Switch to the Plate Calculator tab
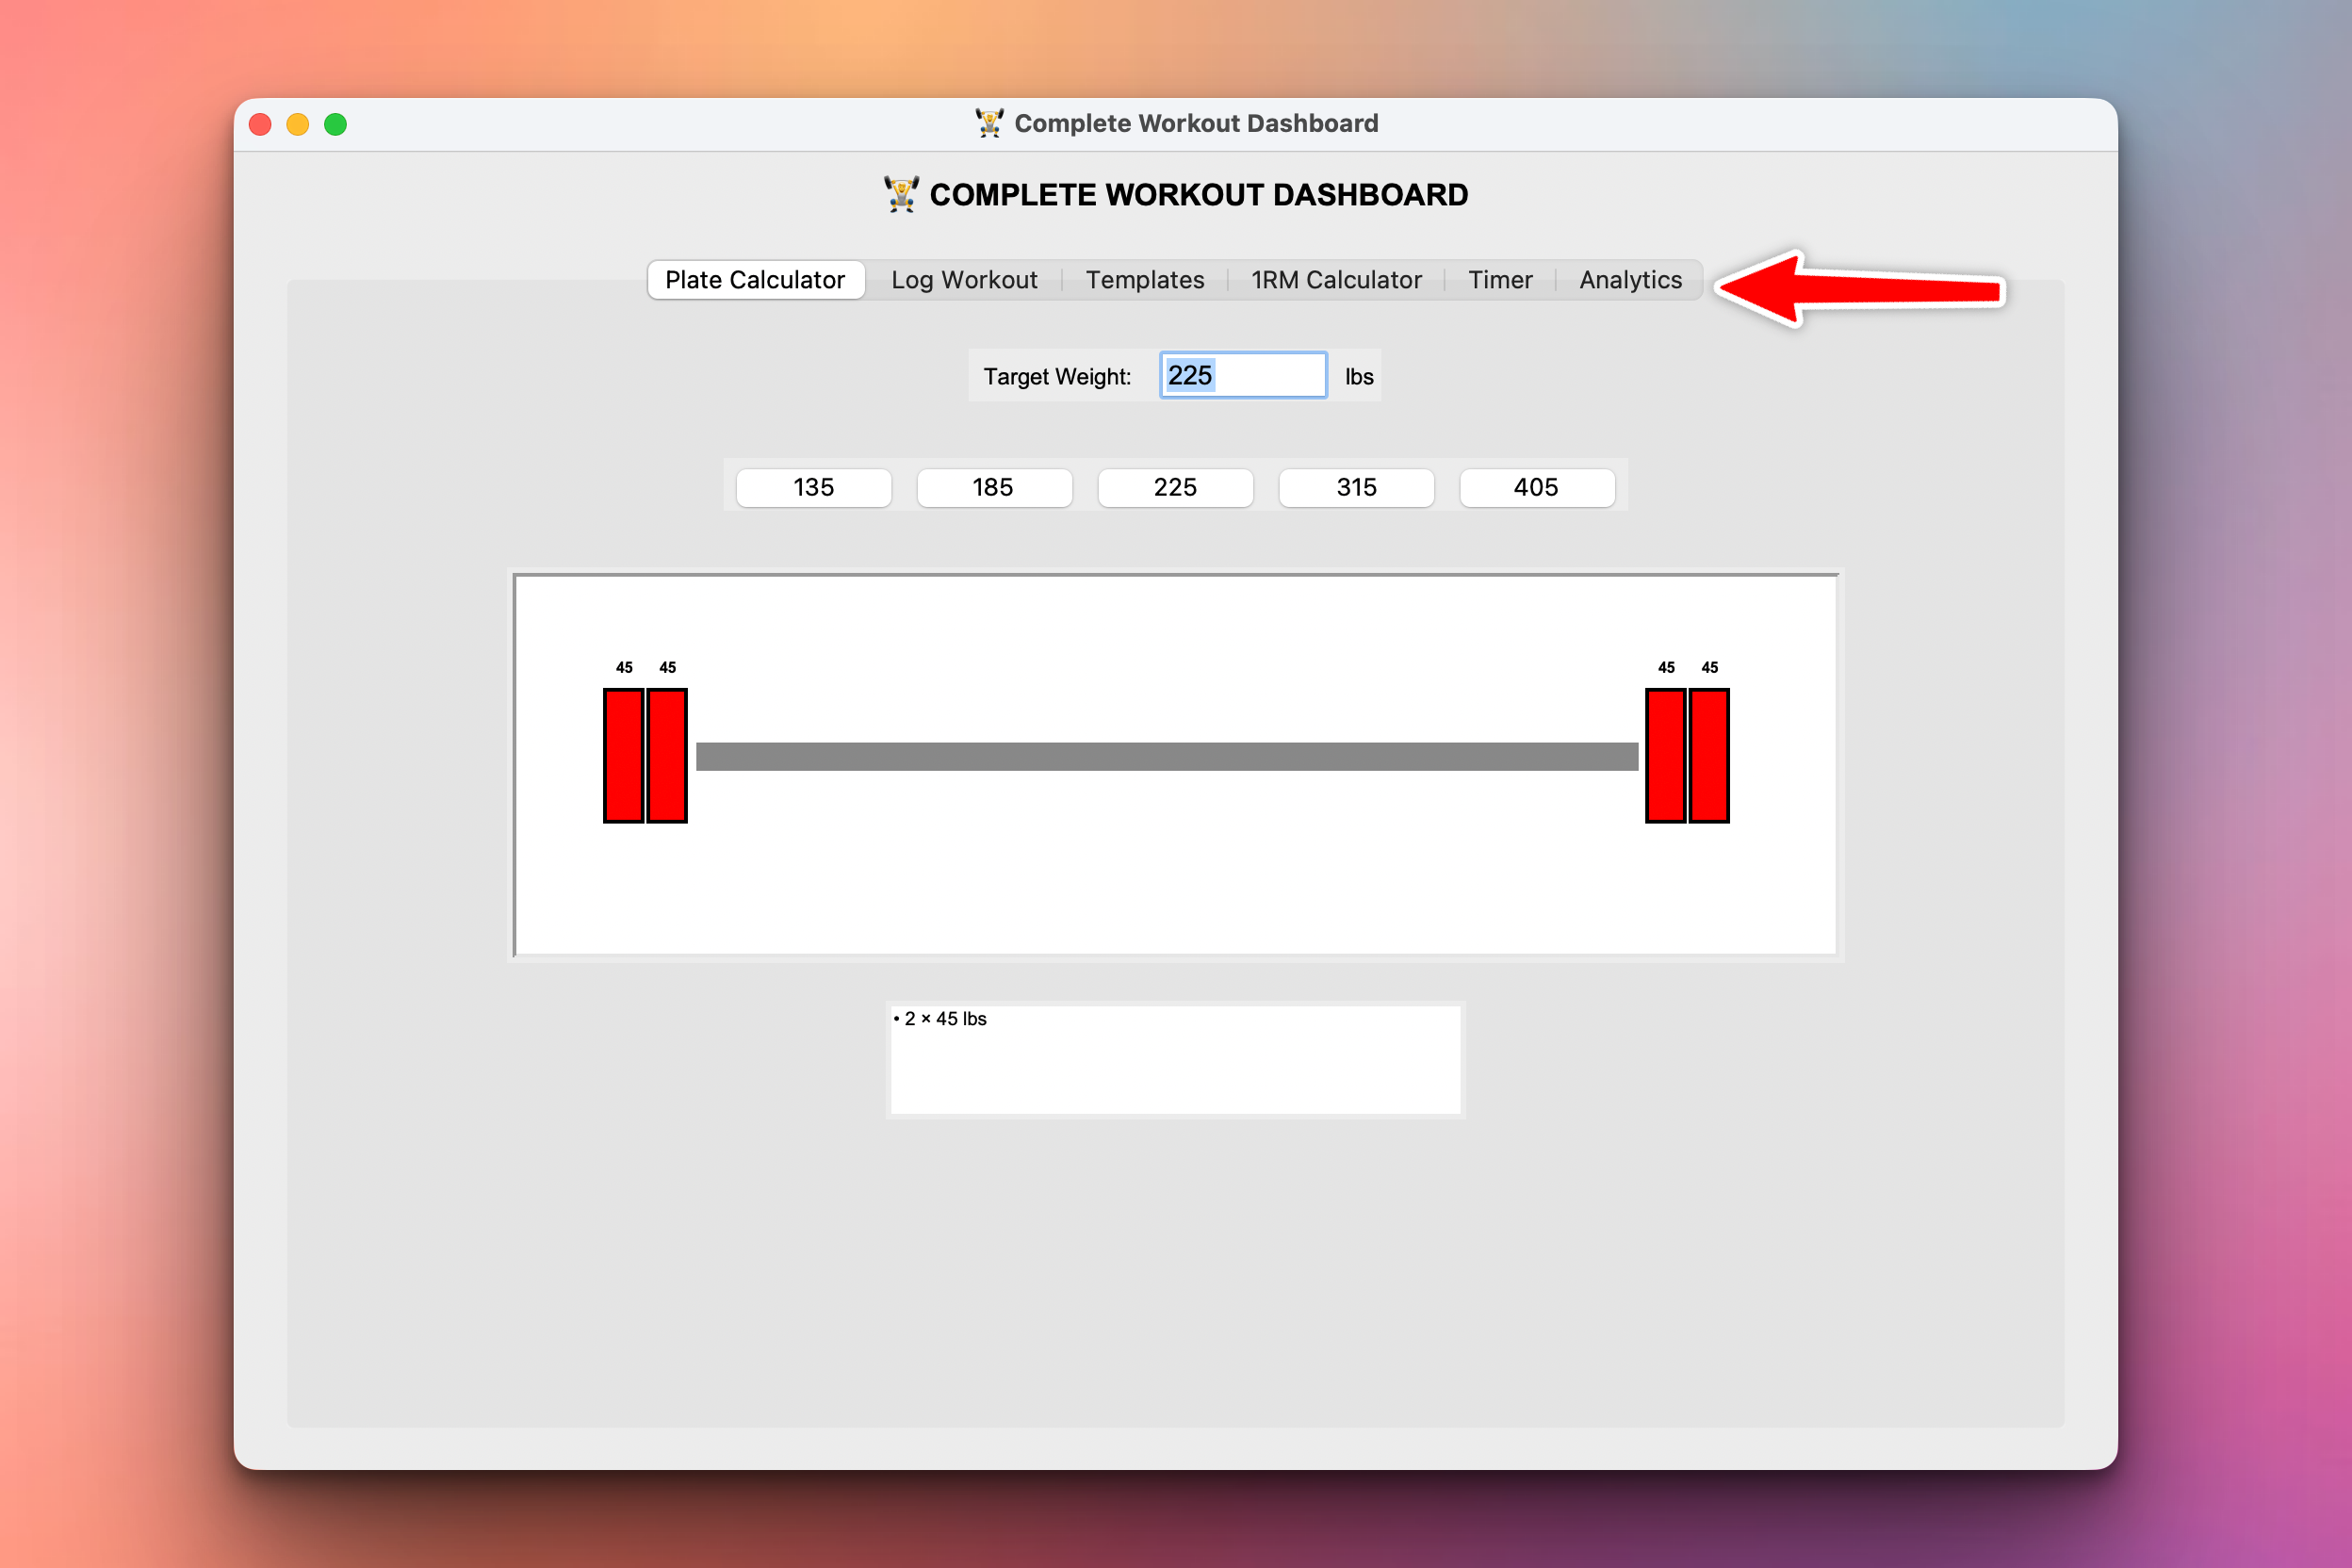The height and width of the screenshot is (1568, 2352). [755, 280]
